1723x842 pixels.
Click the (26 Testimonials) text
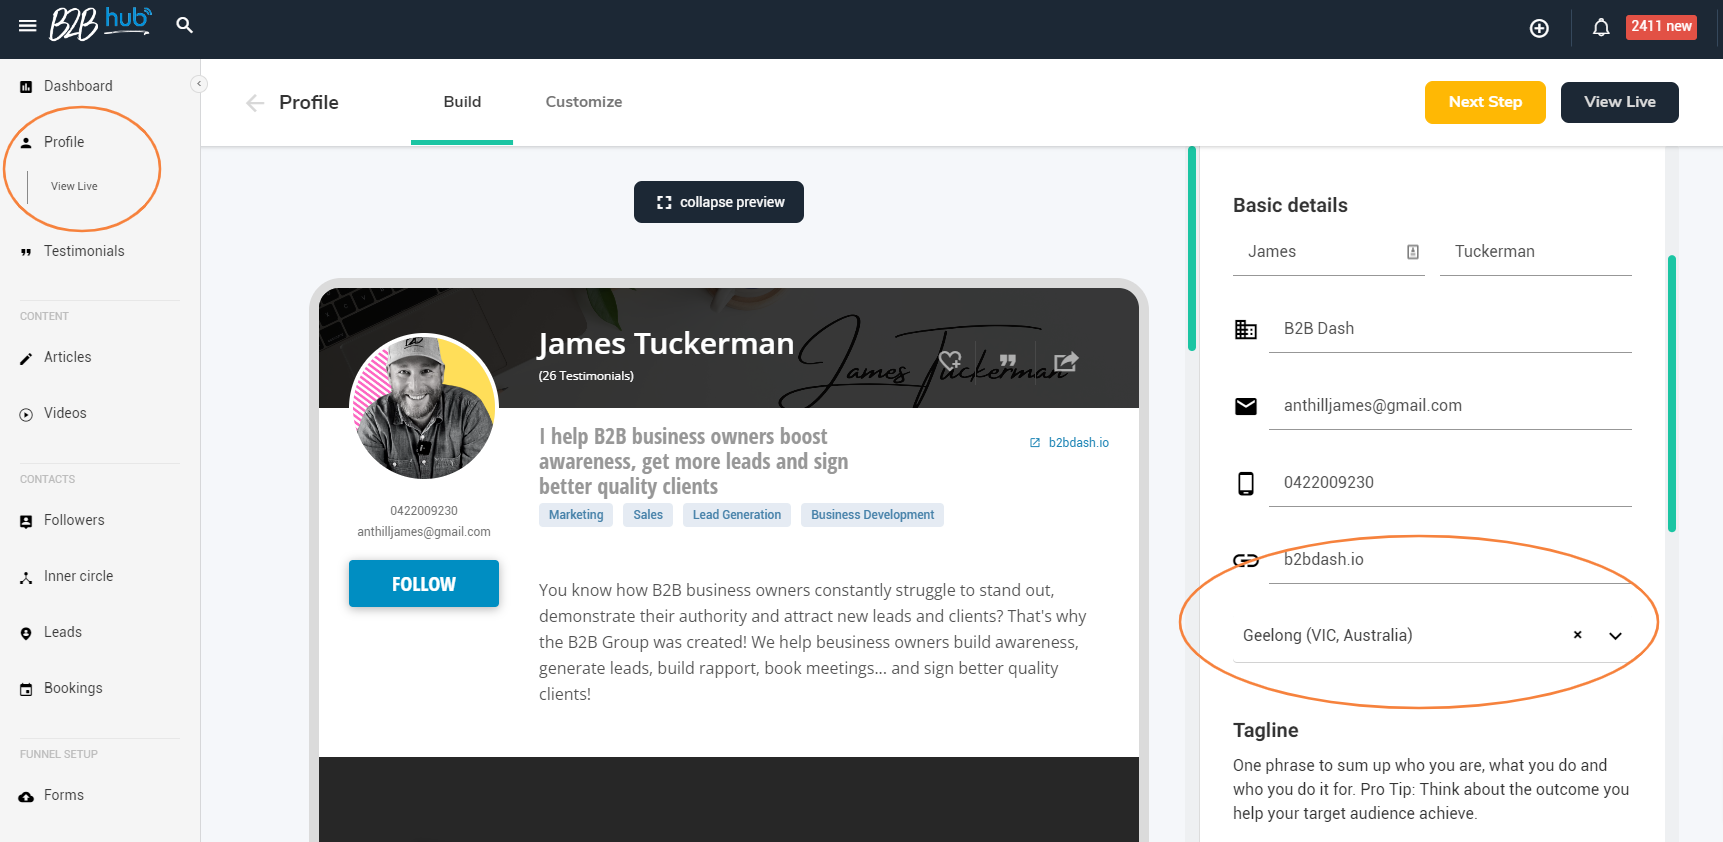tap(586, 376)
